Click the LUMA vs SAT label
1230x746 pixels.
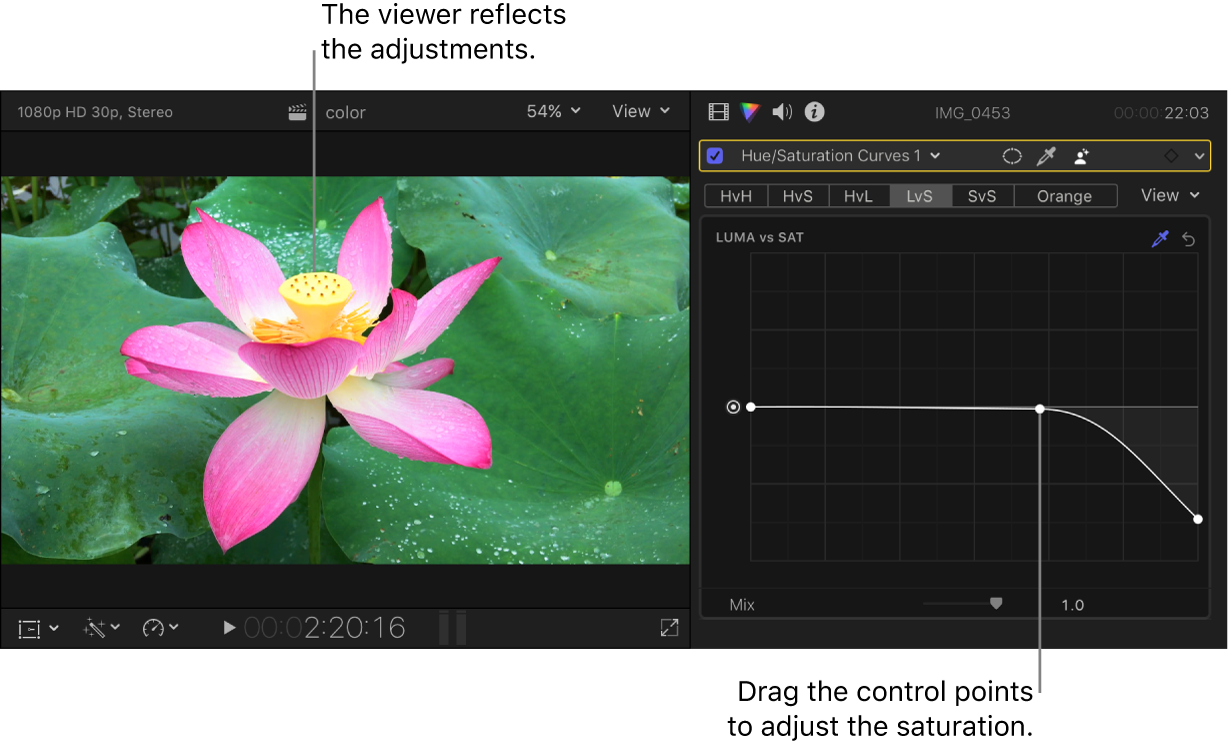[x=760, y=238]
